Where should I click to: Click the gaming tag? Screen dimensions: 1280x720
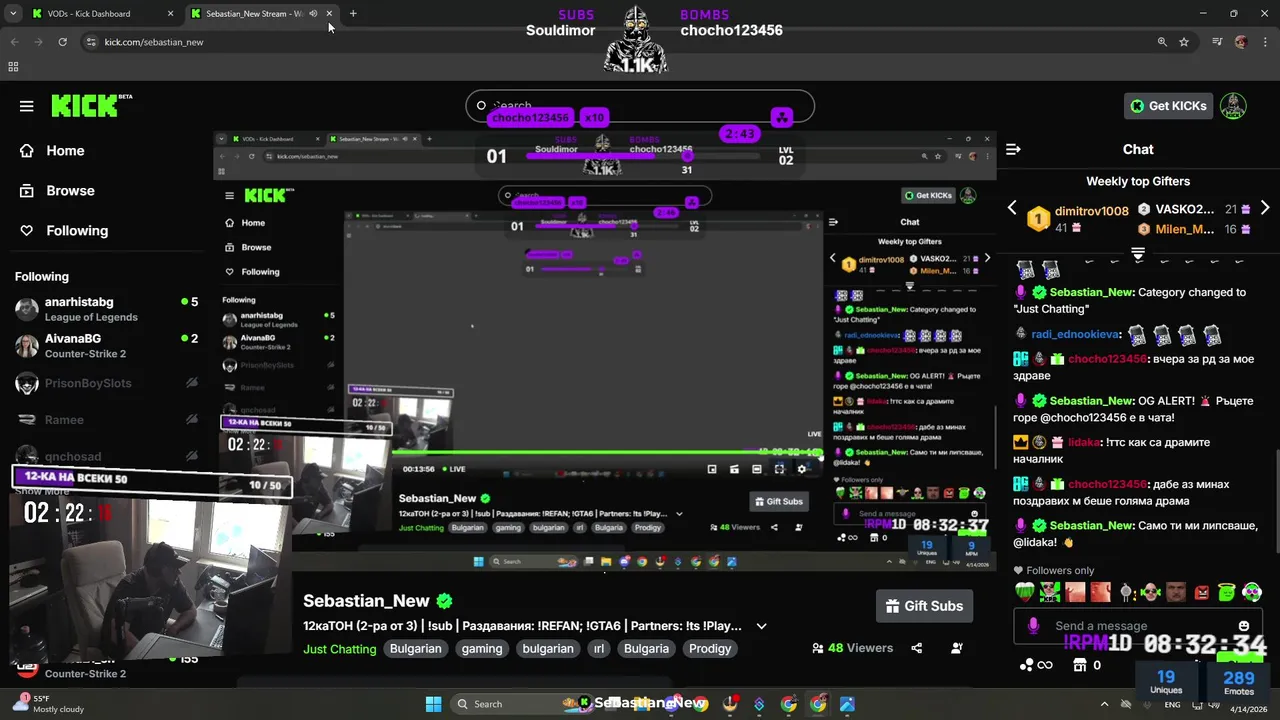482,649
